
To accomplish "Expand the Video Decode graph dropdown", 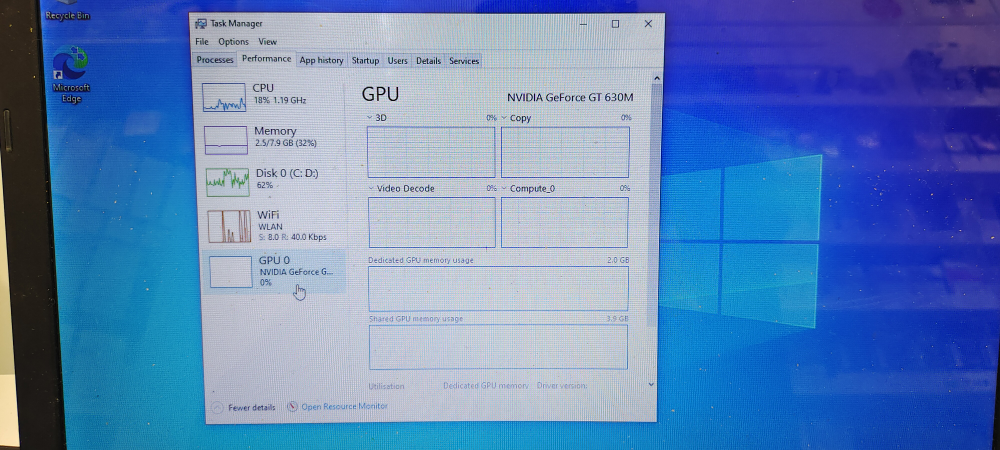I will coord(371,189).
